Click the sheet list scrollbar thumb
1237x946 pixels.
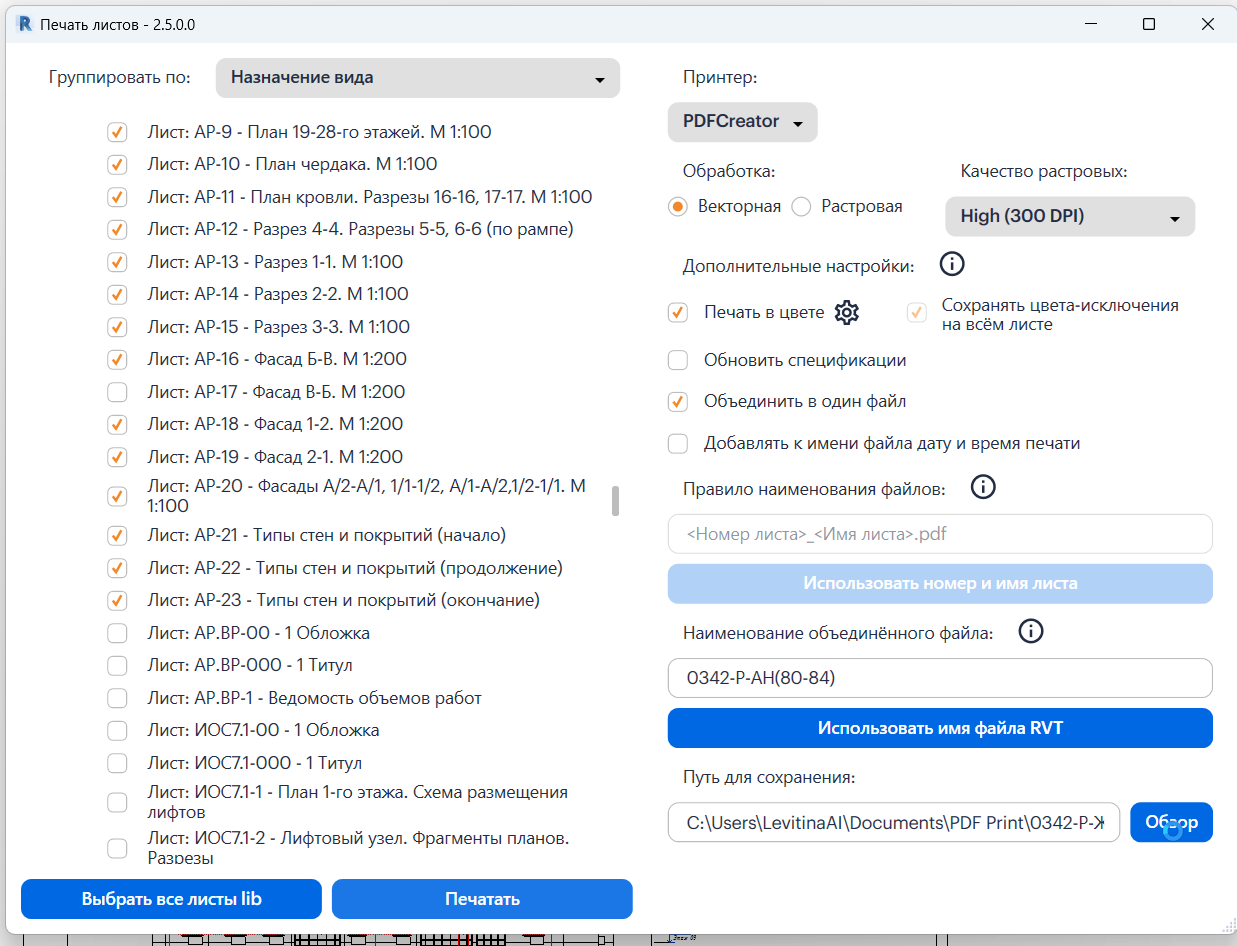point(616,501)
